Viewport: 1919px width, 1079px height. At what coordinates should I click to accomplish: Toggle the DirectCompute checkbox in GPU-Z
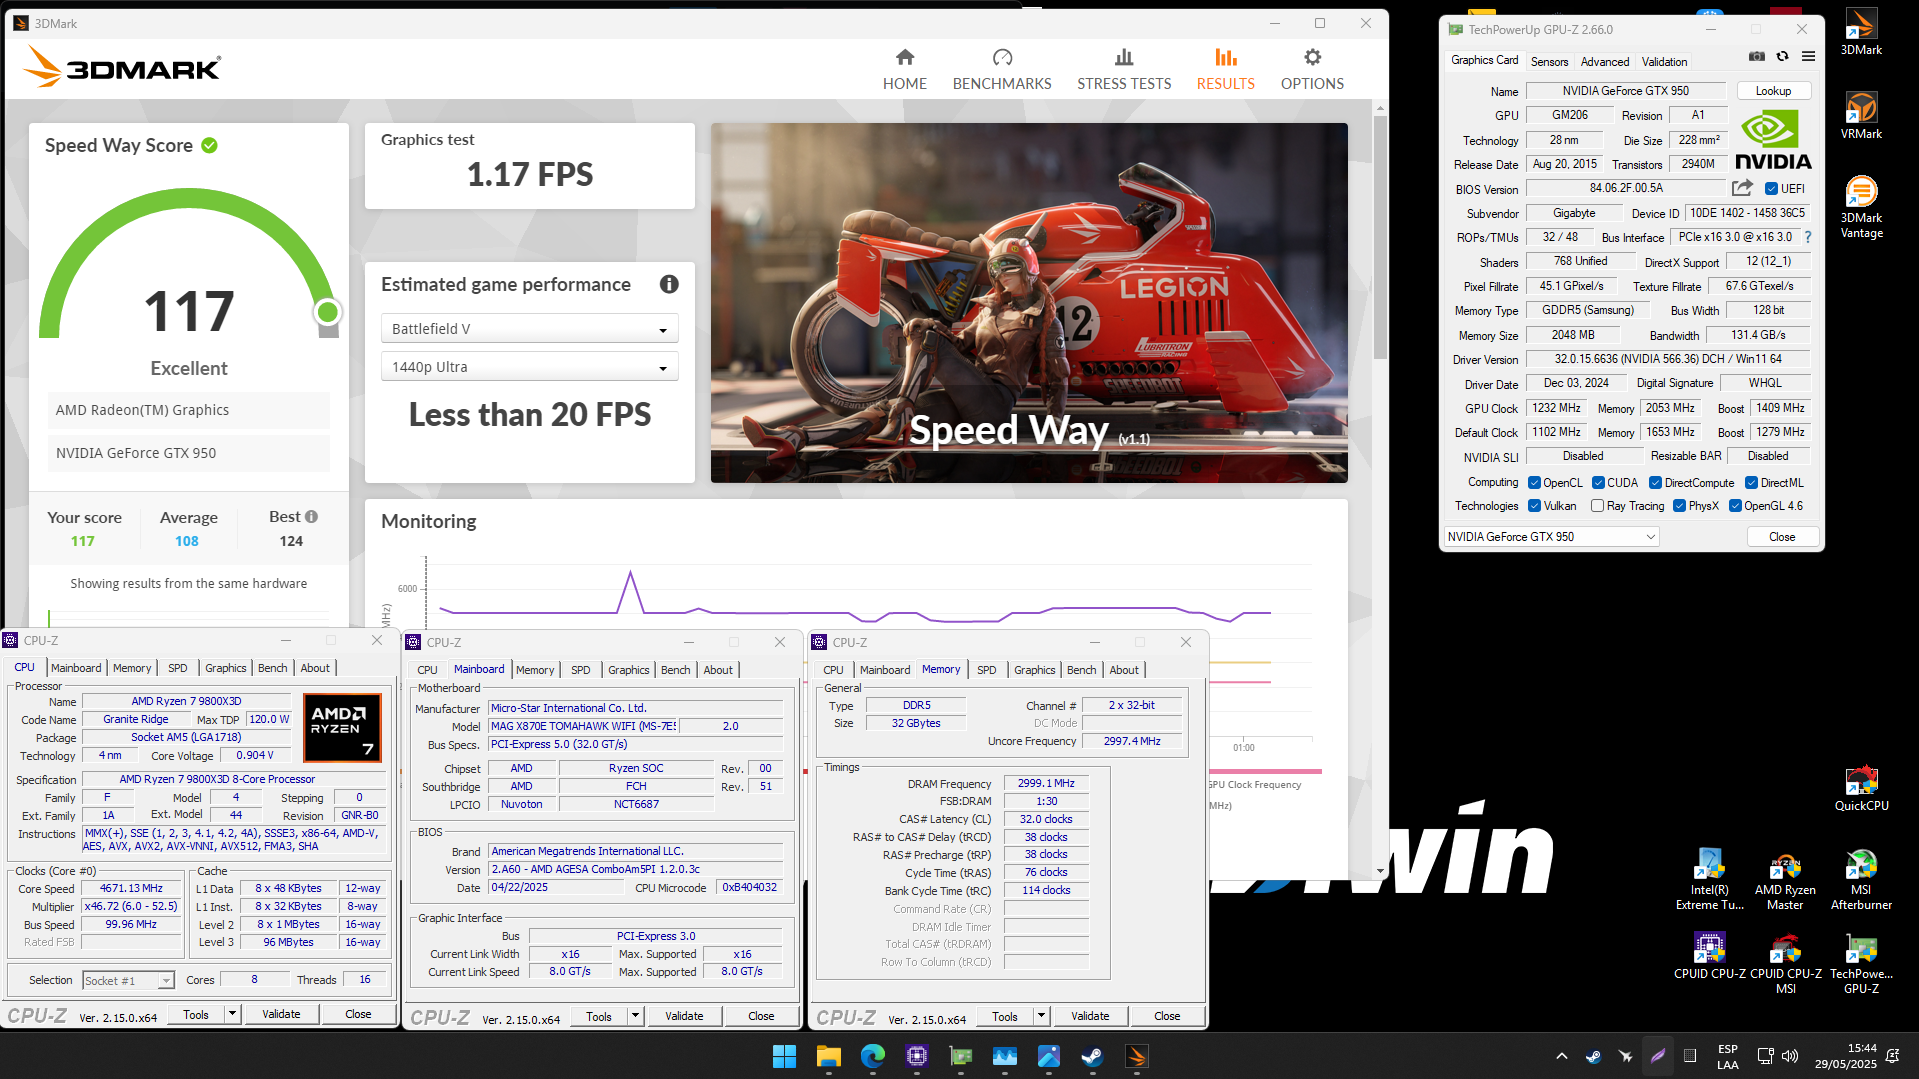click(1655, 483)
